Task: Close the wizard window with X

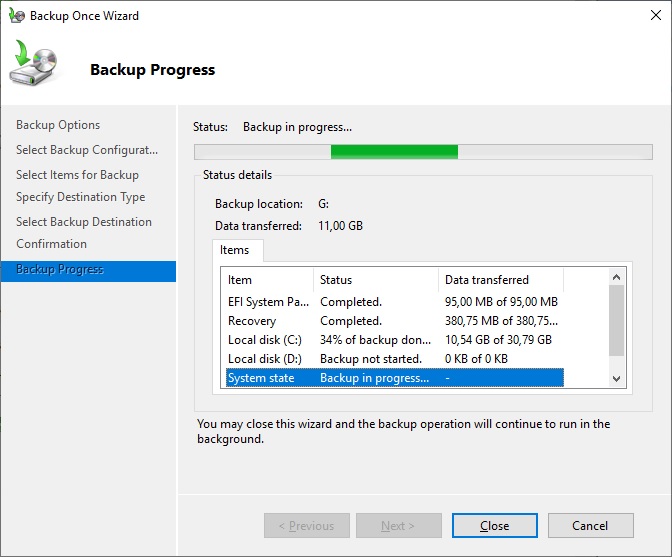Action: tap(647, 16)
